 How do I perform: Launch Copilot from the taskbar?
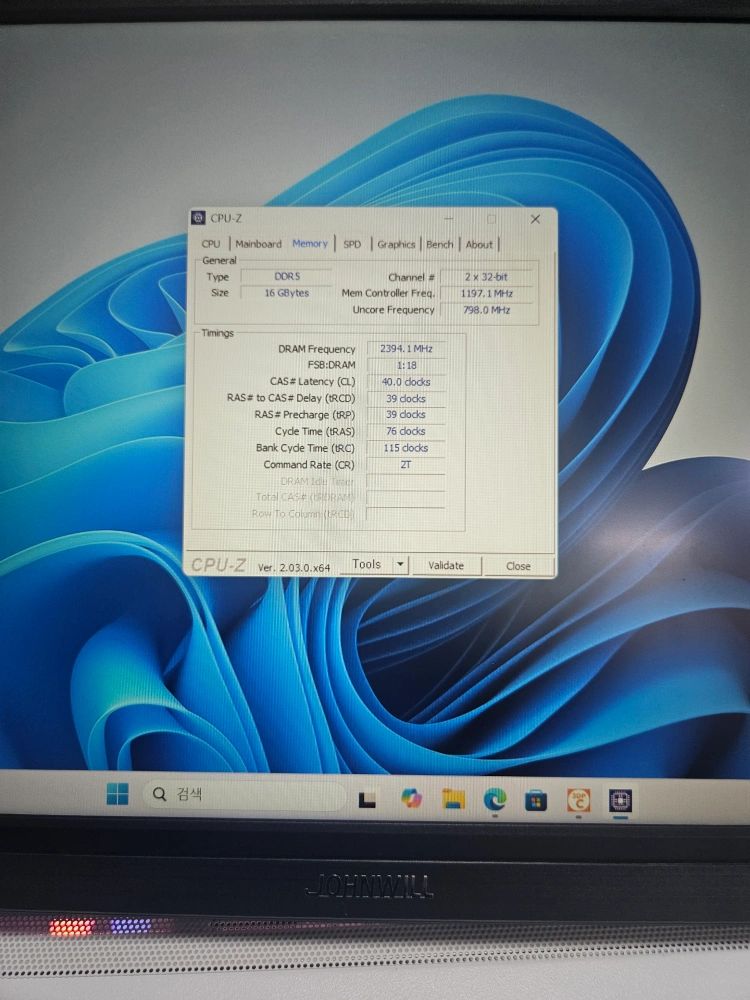411,798
